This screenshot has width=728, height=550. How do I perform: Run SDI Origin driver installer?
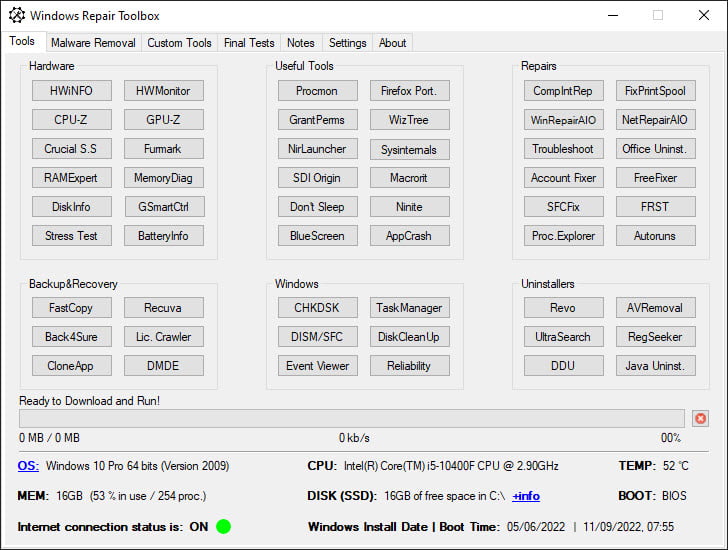[x=318, y=178]
